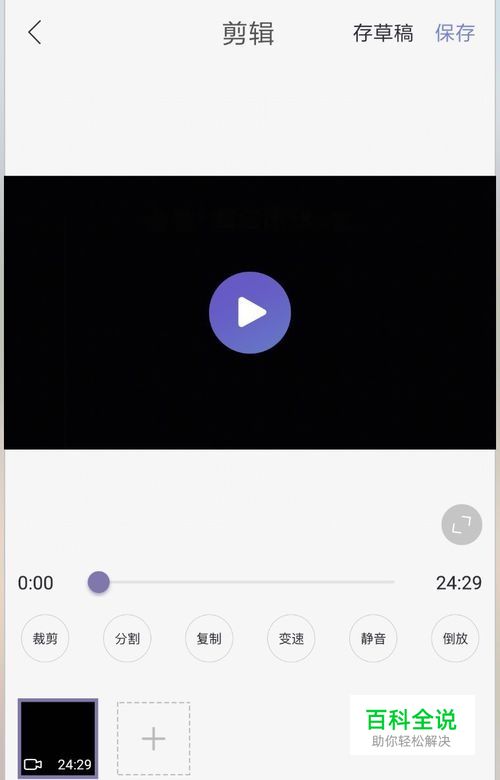Reverse the clip with 倒放
Screen dimensions: 500x780
tap(455, 638)
